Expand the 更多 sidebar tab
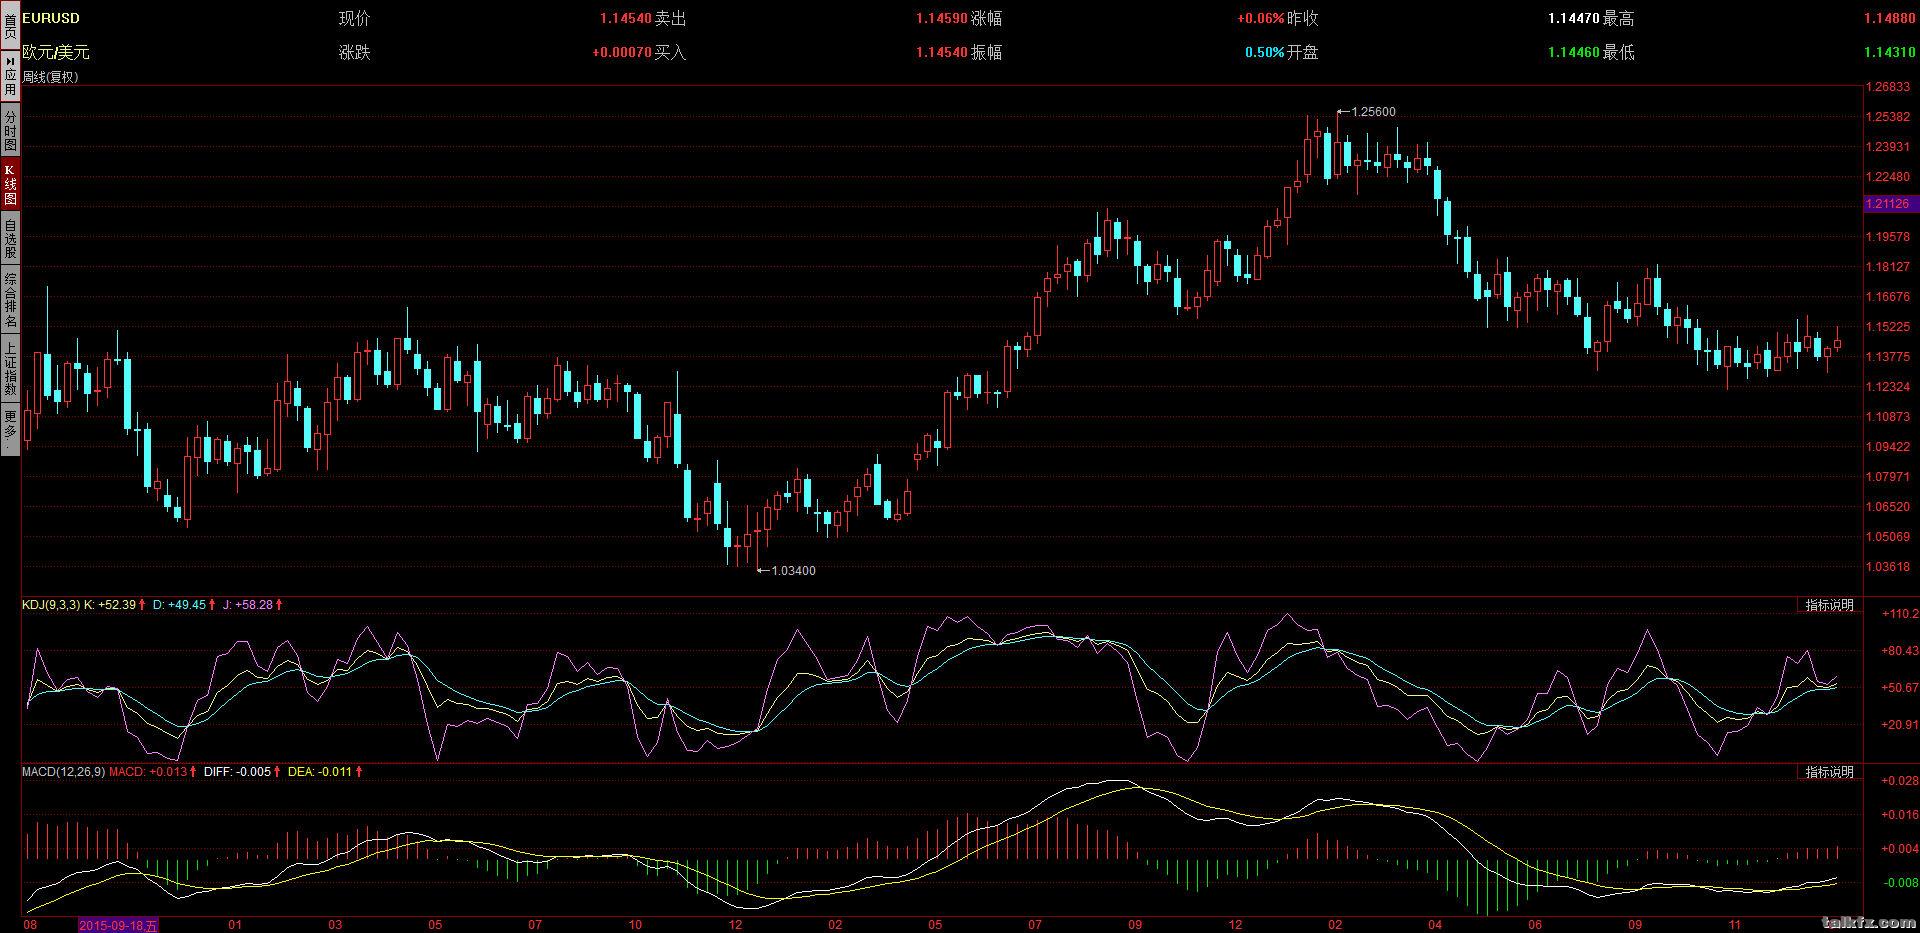 [9, 429]
